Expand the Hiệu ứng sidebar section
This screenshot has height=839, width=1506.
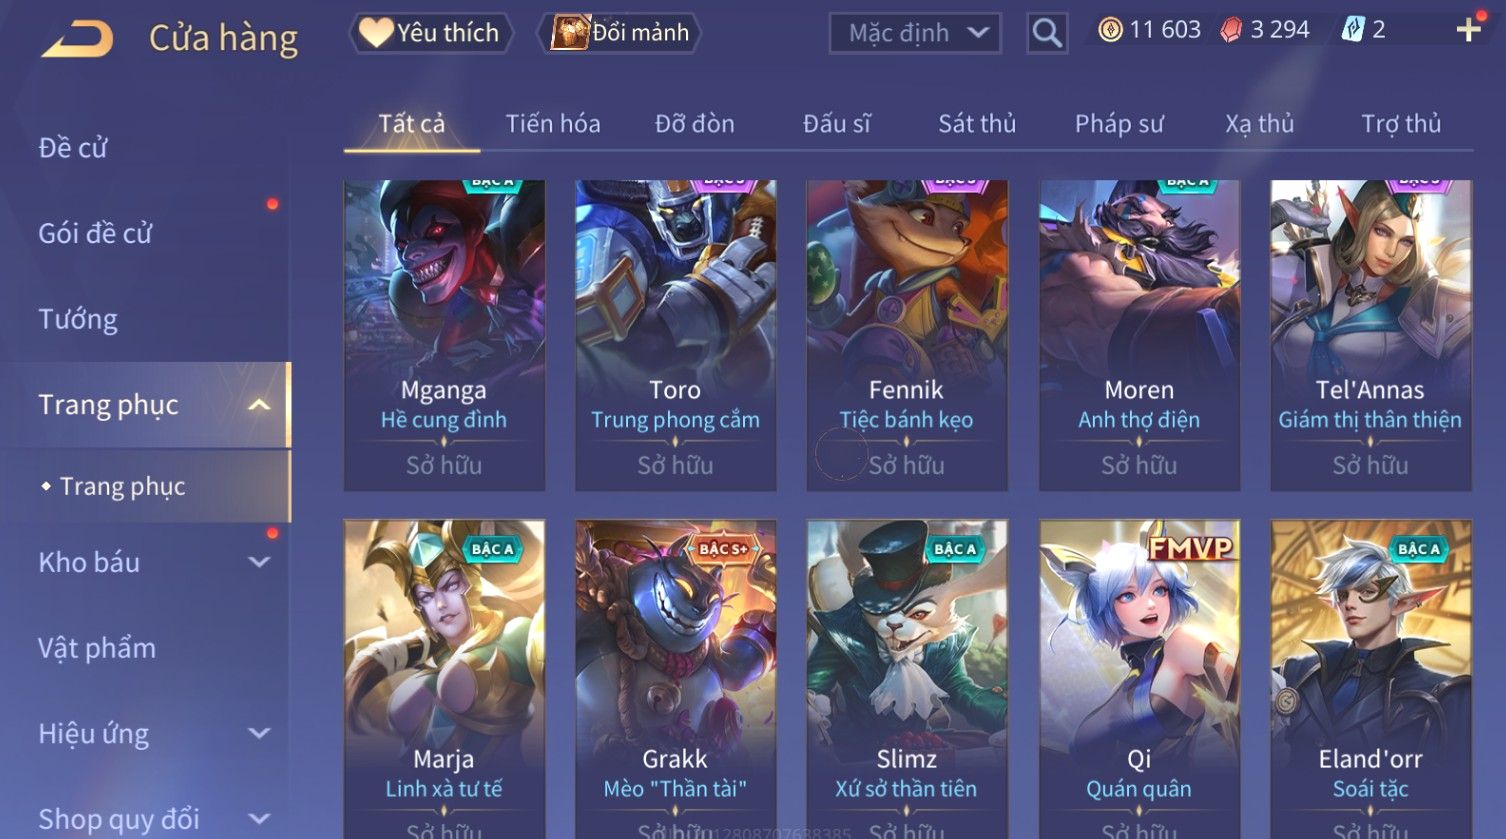(x=259, y=733)
